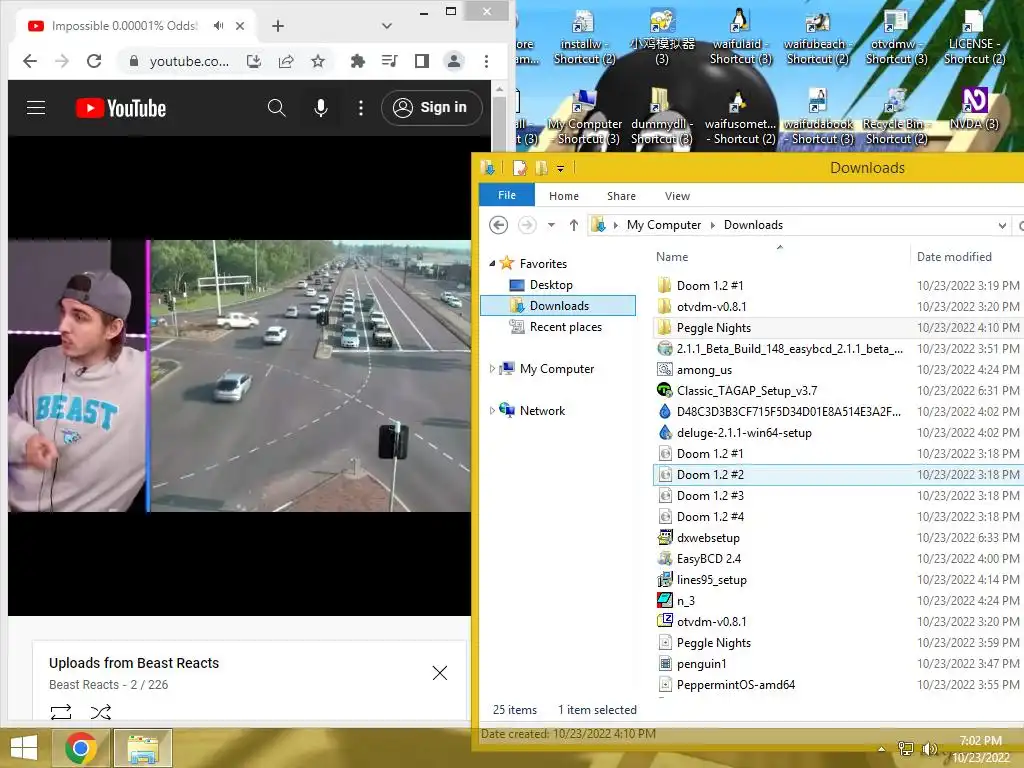The image size is (1024, 768).
Task: Go back in Chrome browser
Action: click(x=30, y=61)
